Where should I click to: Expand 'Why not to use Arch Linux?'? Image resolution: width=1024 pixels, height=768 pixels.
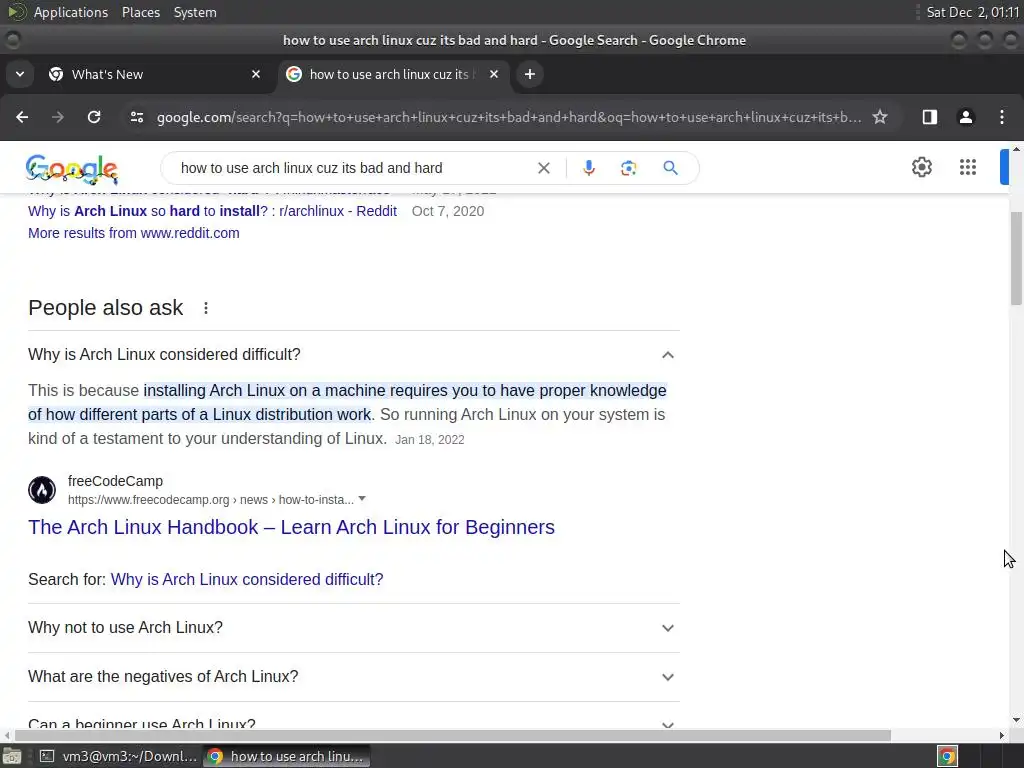click(x=353, y=628)
